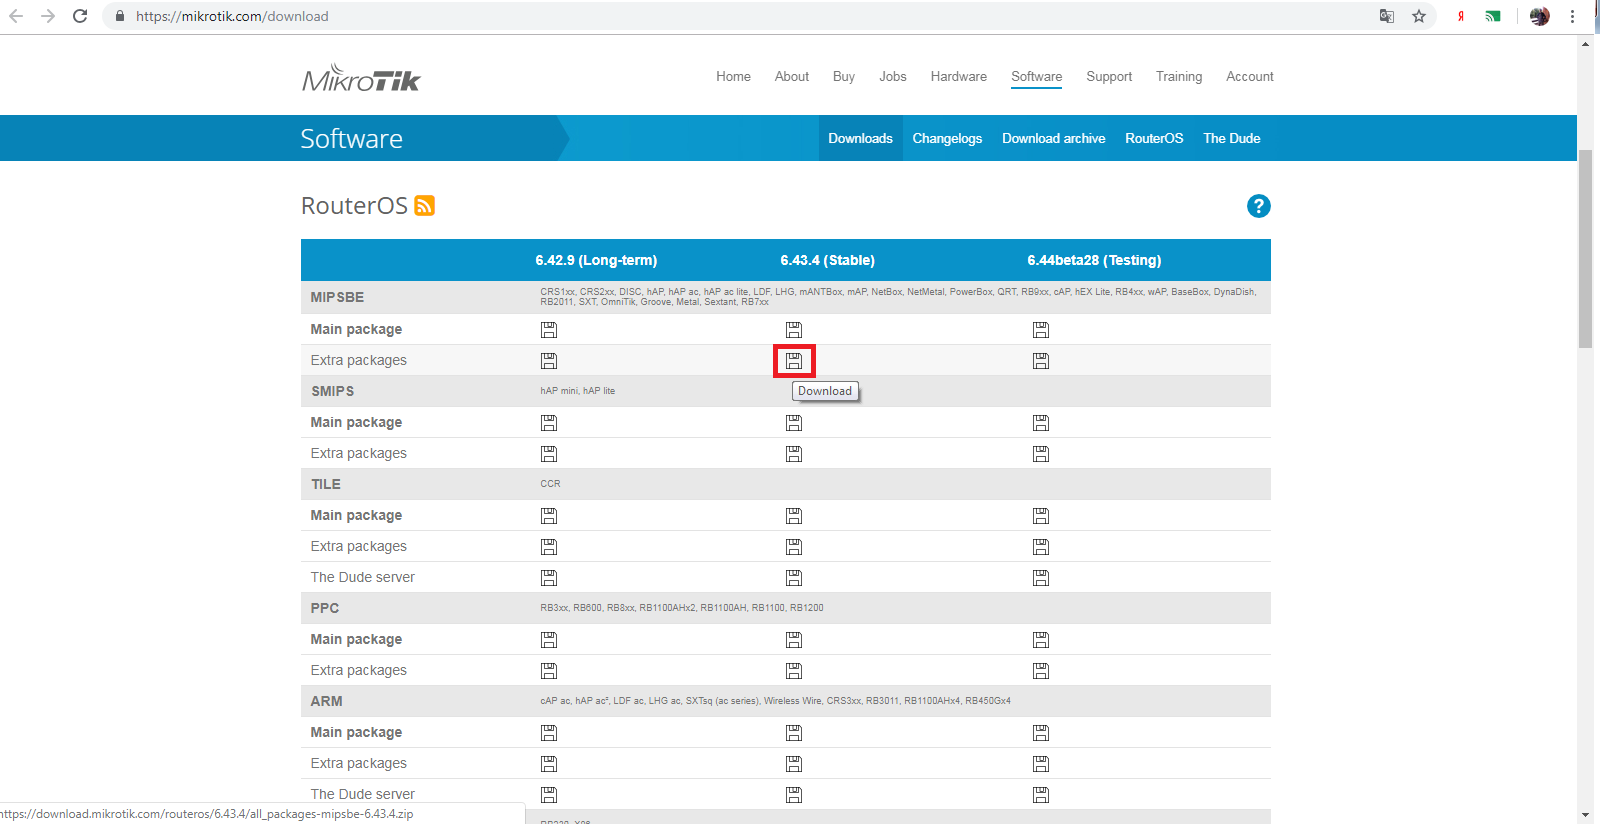Download PPC Main package Stable version
Image resolution: width=1600 pixels, height=824 pixels.
coord(794,640)
